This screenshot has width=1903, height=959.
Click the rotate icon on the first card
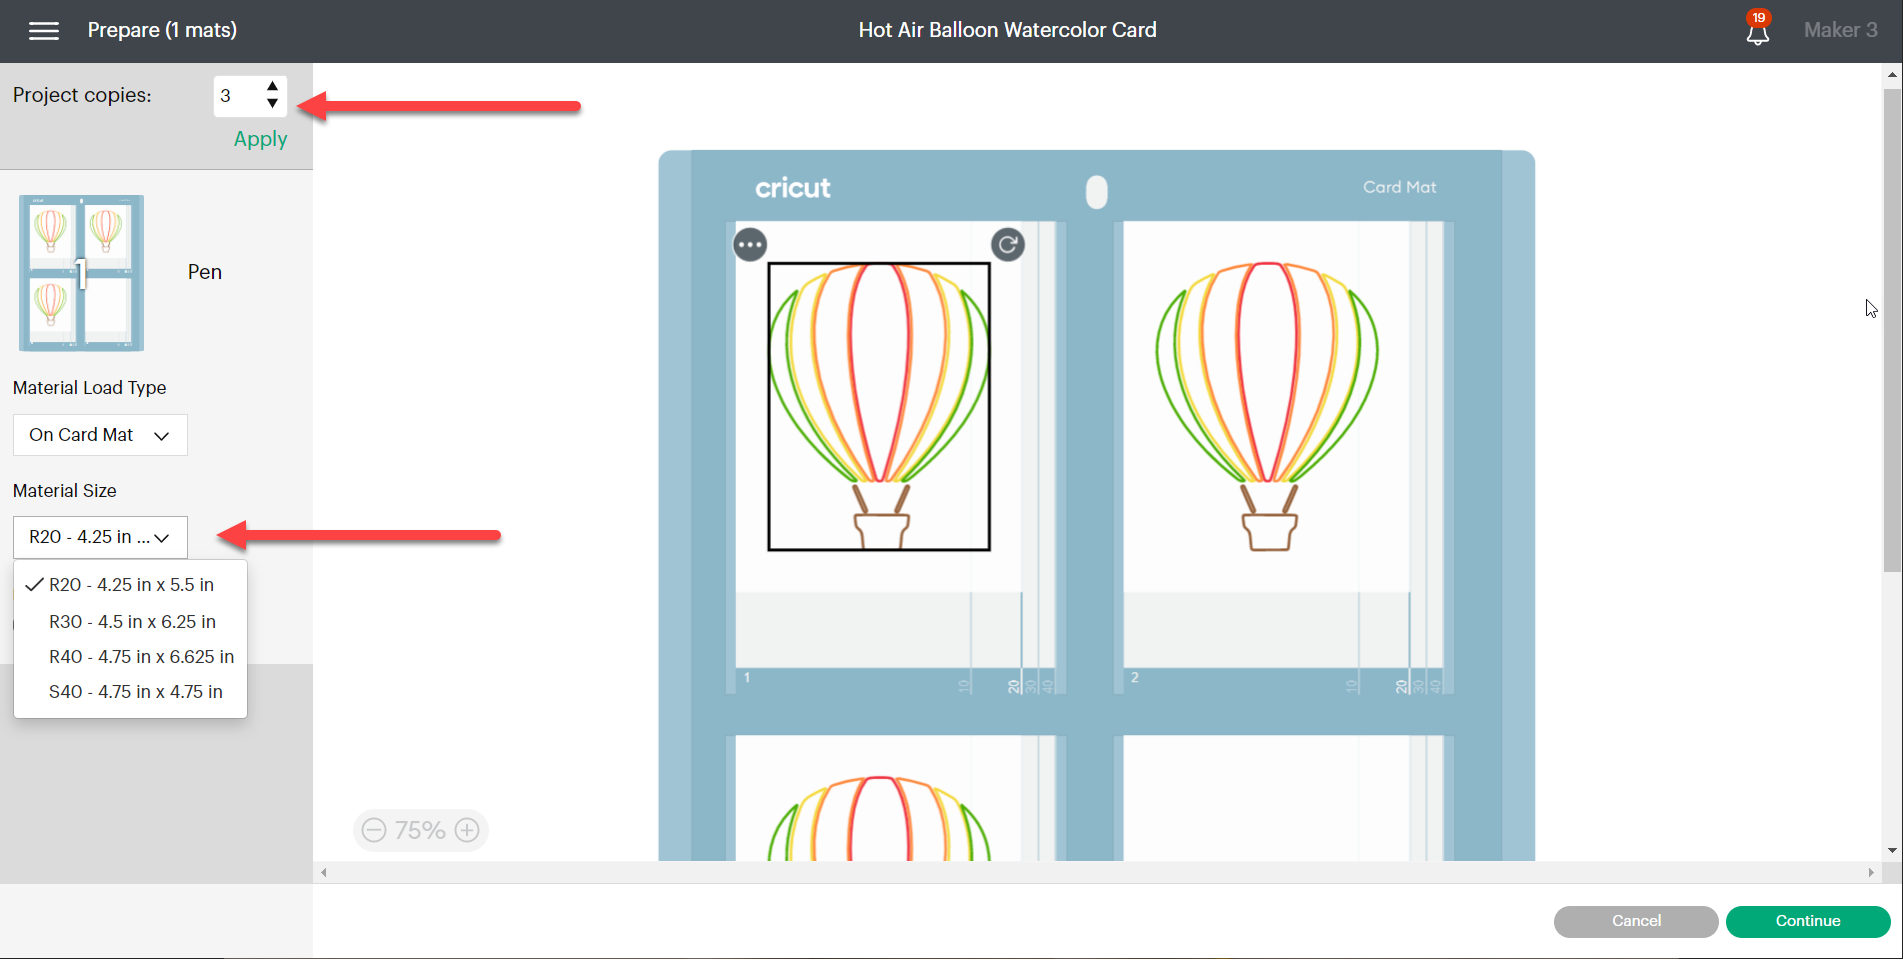tap(1007, 245)
